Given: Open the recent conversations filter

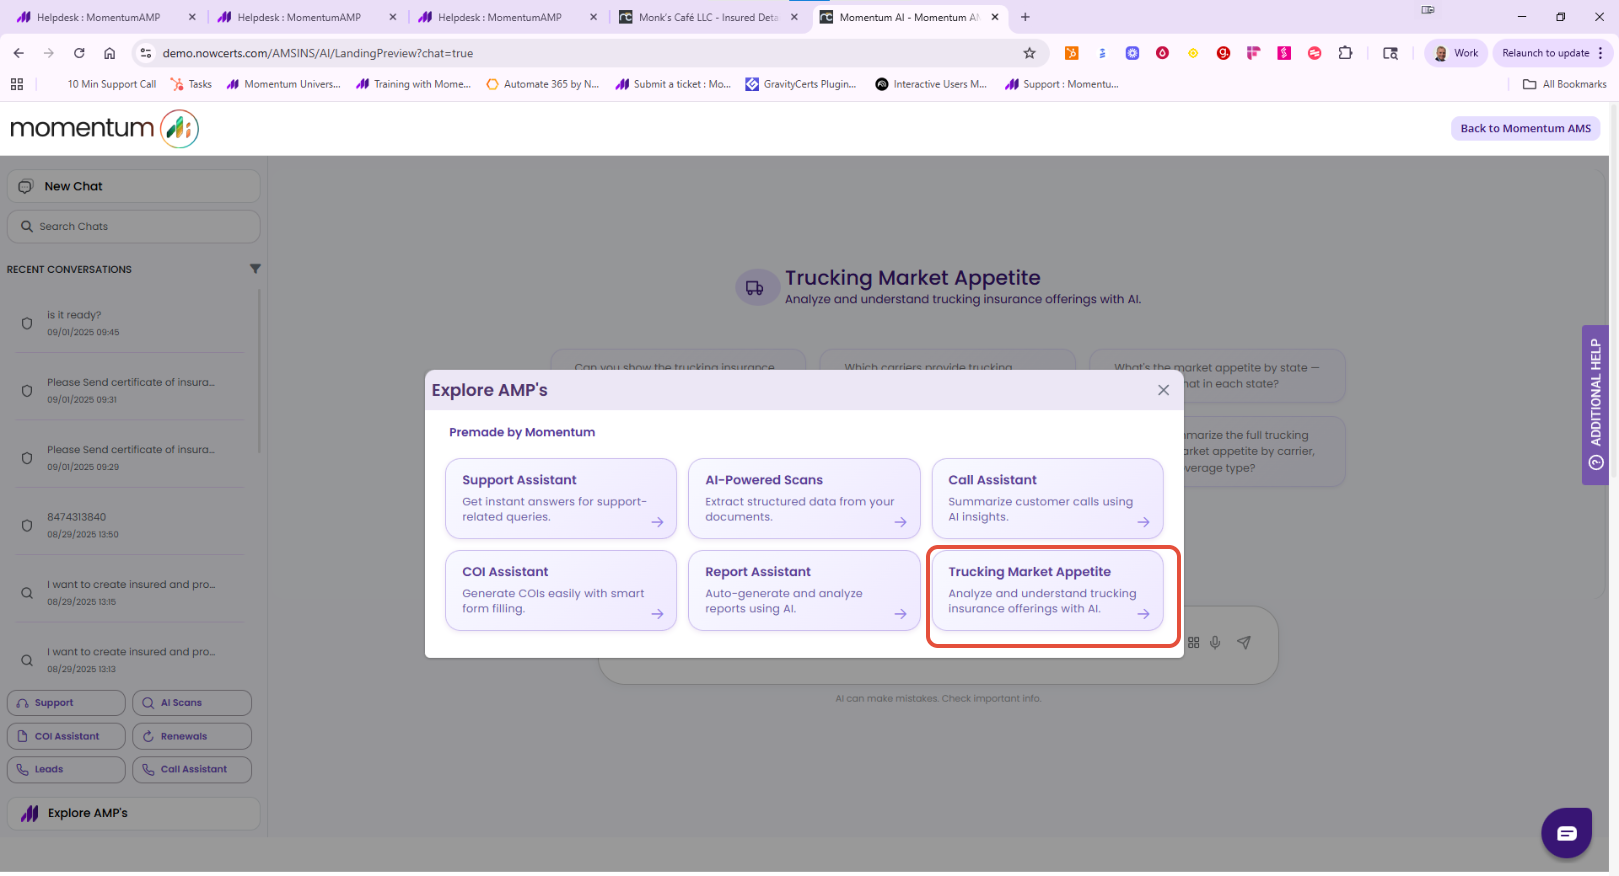Looking at the screenshot, I should pos(255,269).
